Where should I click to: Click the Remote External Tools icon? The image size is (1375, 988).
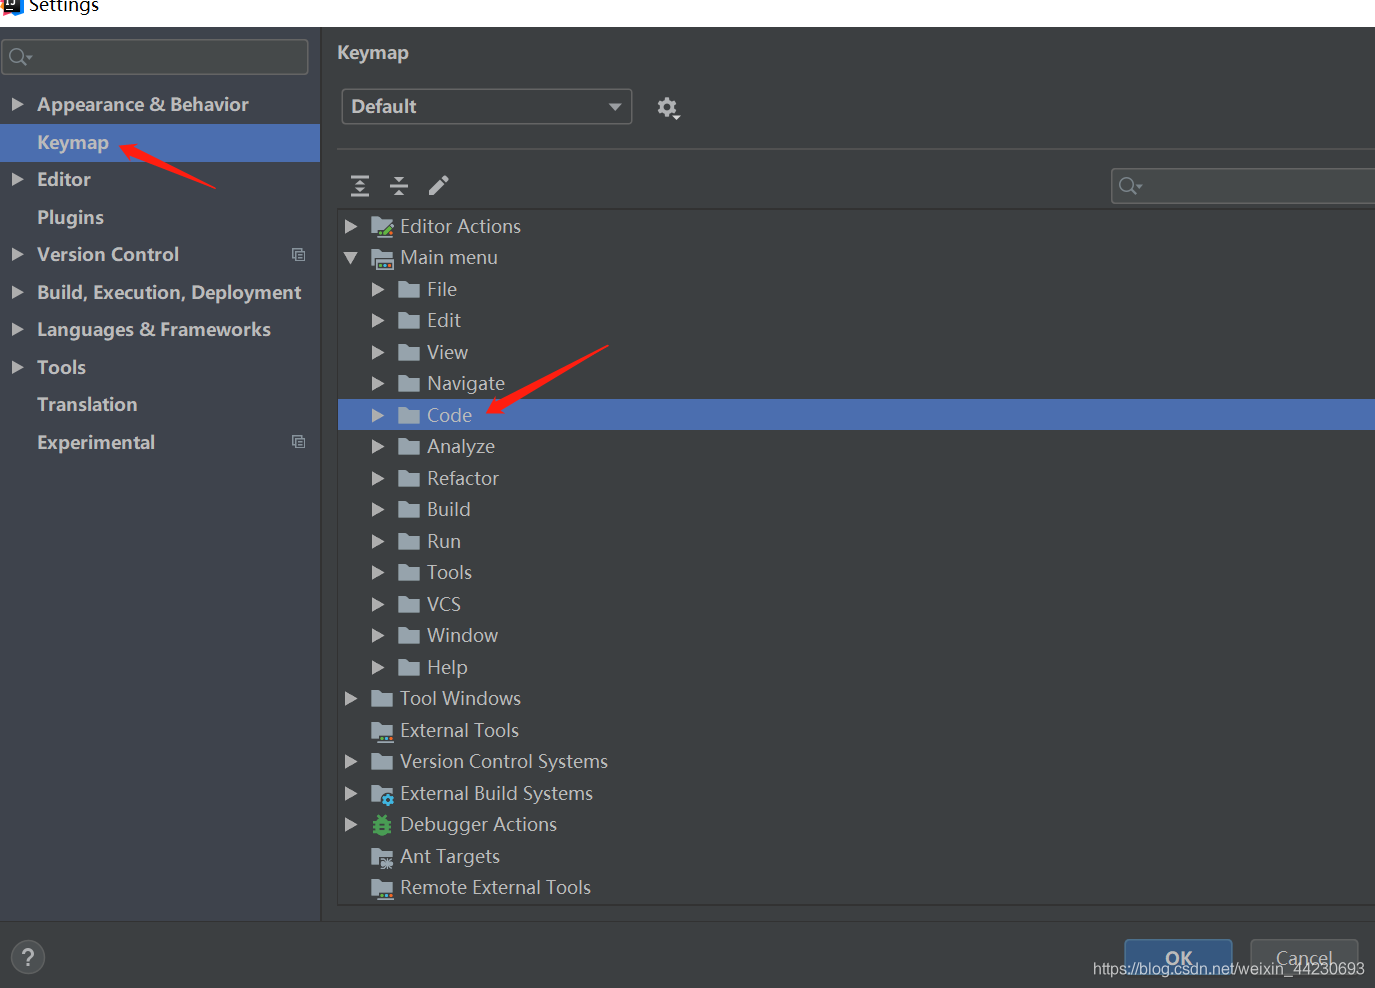pos(382,888)
